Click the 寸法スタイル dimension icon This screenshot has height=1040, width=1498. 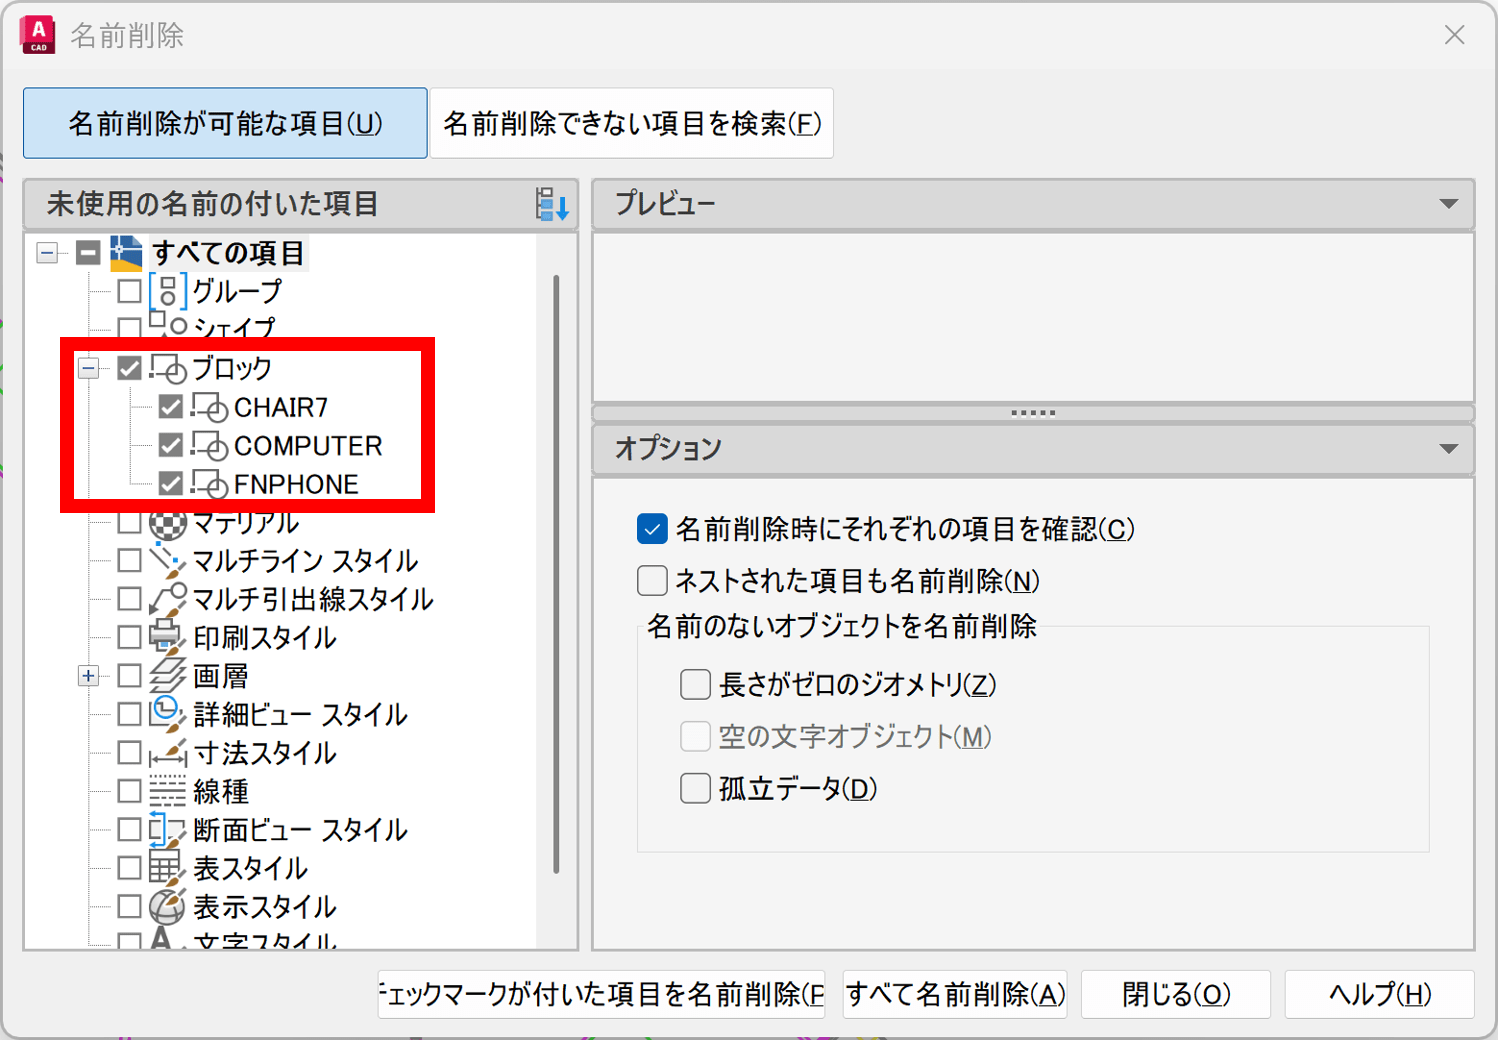pyautogui.click(x=167, y=753)
